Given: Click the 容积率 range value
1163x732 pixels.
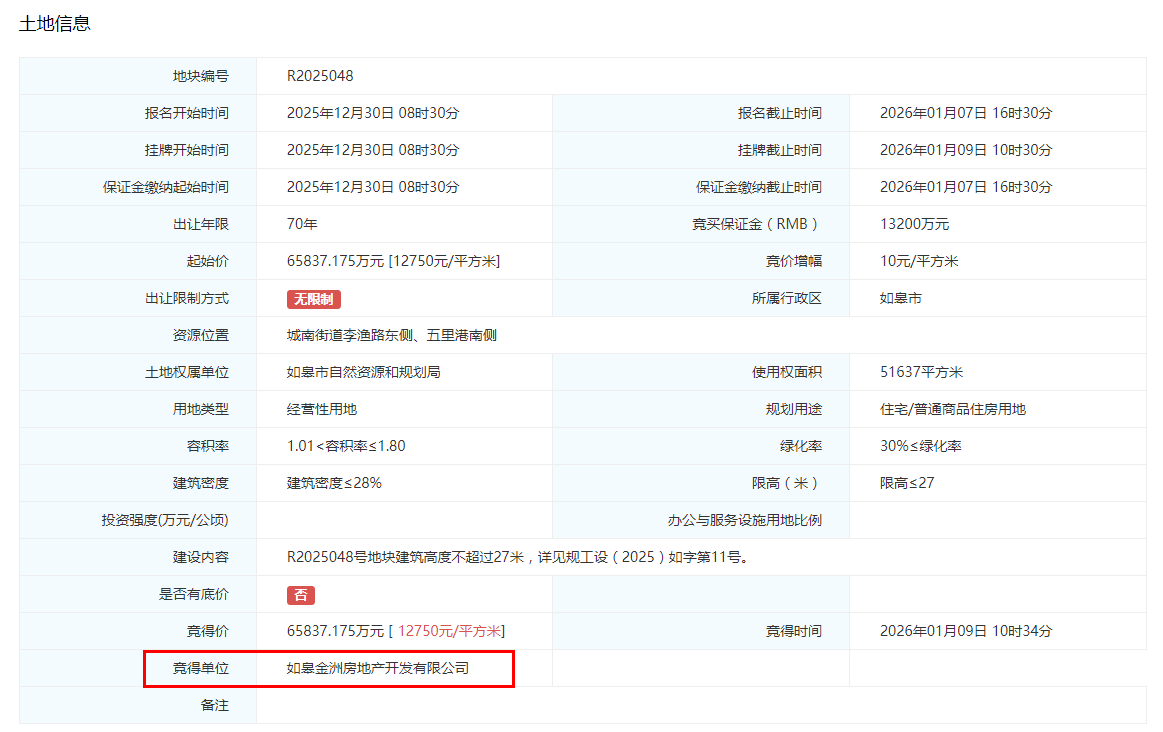Looking at the screenshot, I should 346,446.
